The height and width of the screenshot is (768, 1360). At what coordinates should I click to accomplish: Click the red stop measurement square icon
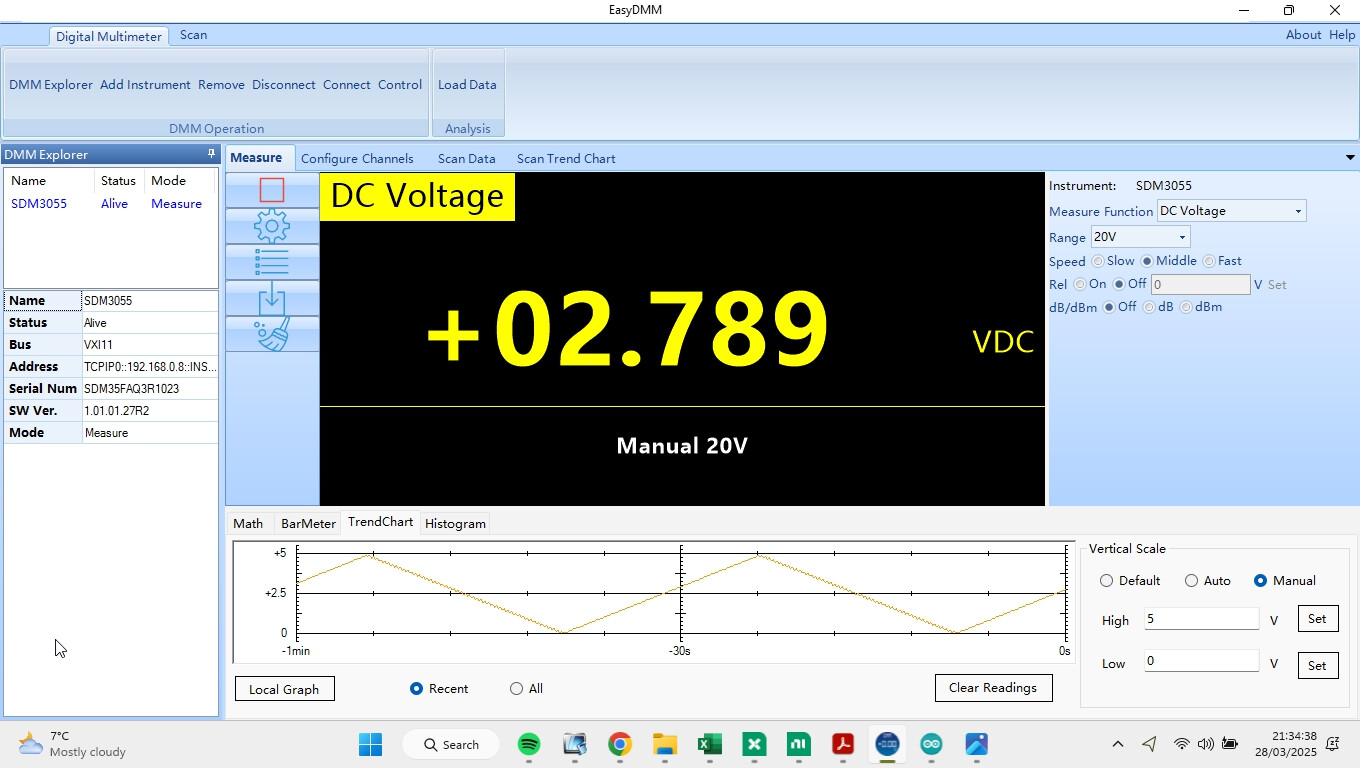pos(272,190)
